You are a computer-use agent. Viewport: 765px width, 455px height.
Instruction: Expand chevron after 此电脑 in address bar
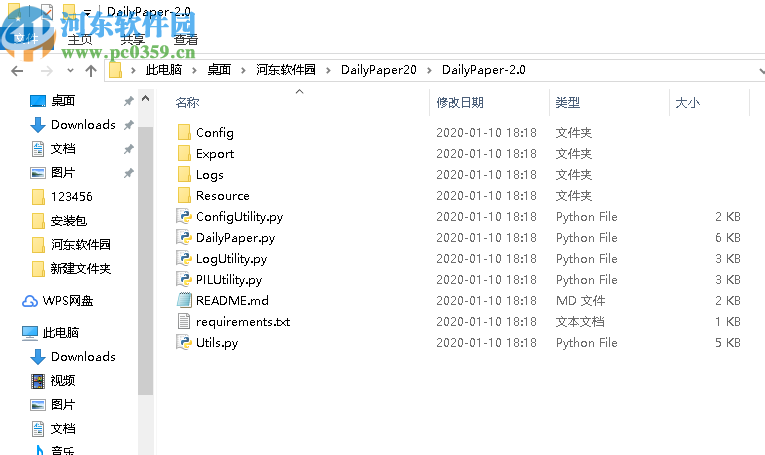click(x=195, y=70)
